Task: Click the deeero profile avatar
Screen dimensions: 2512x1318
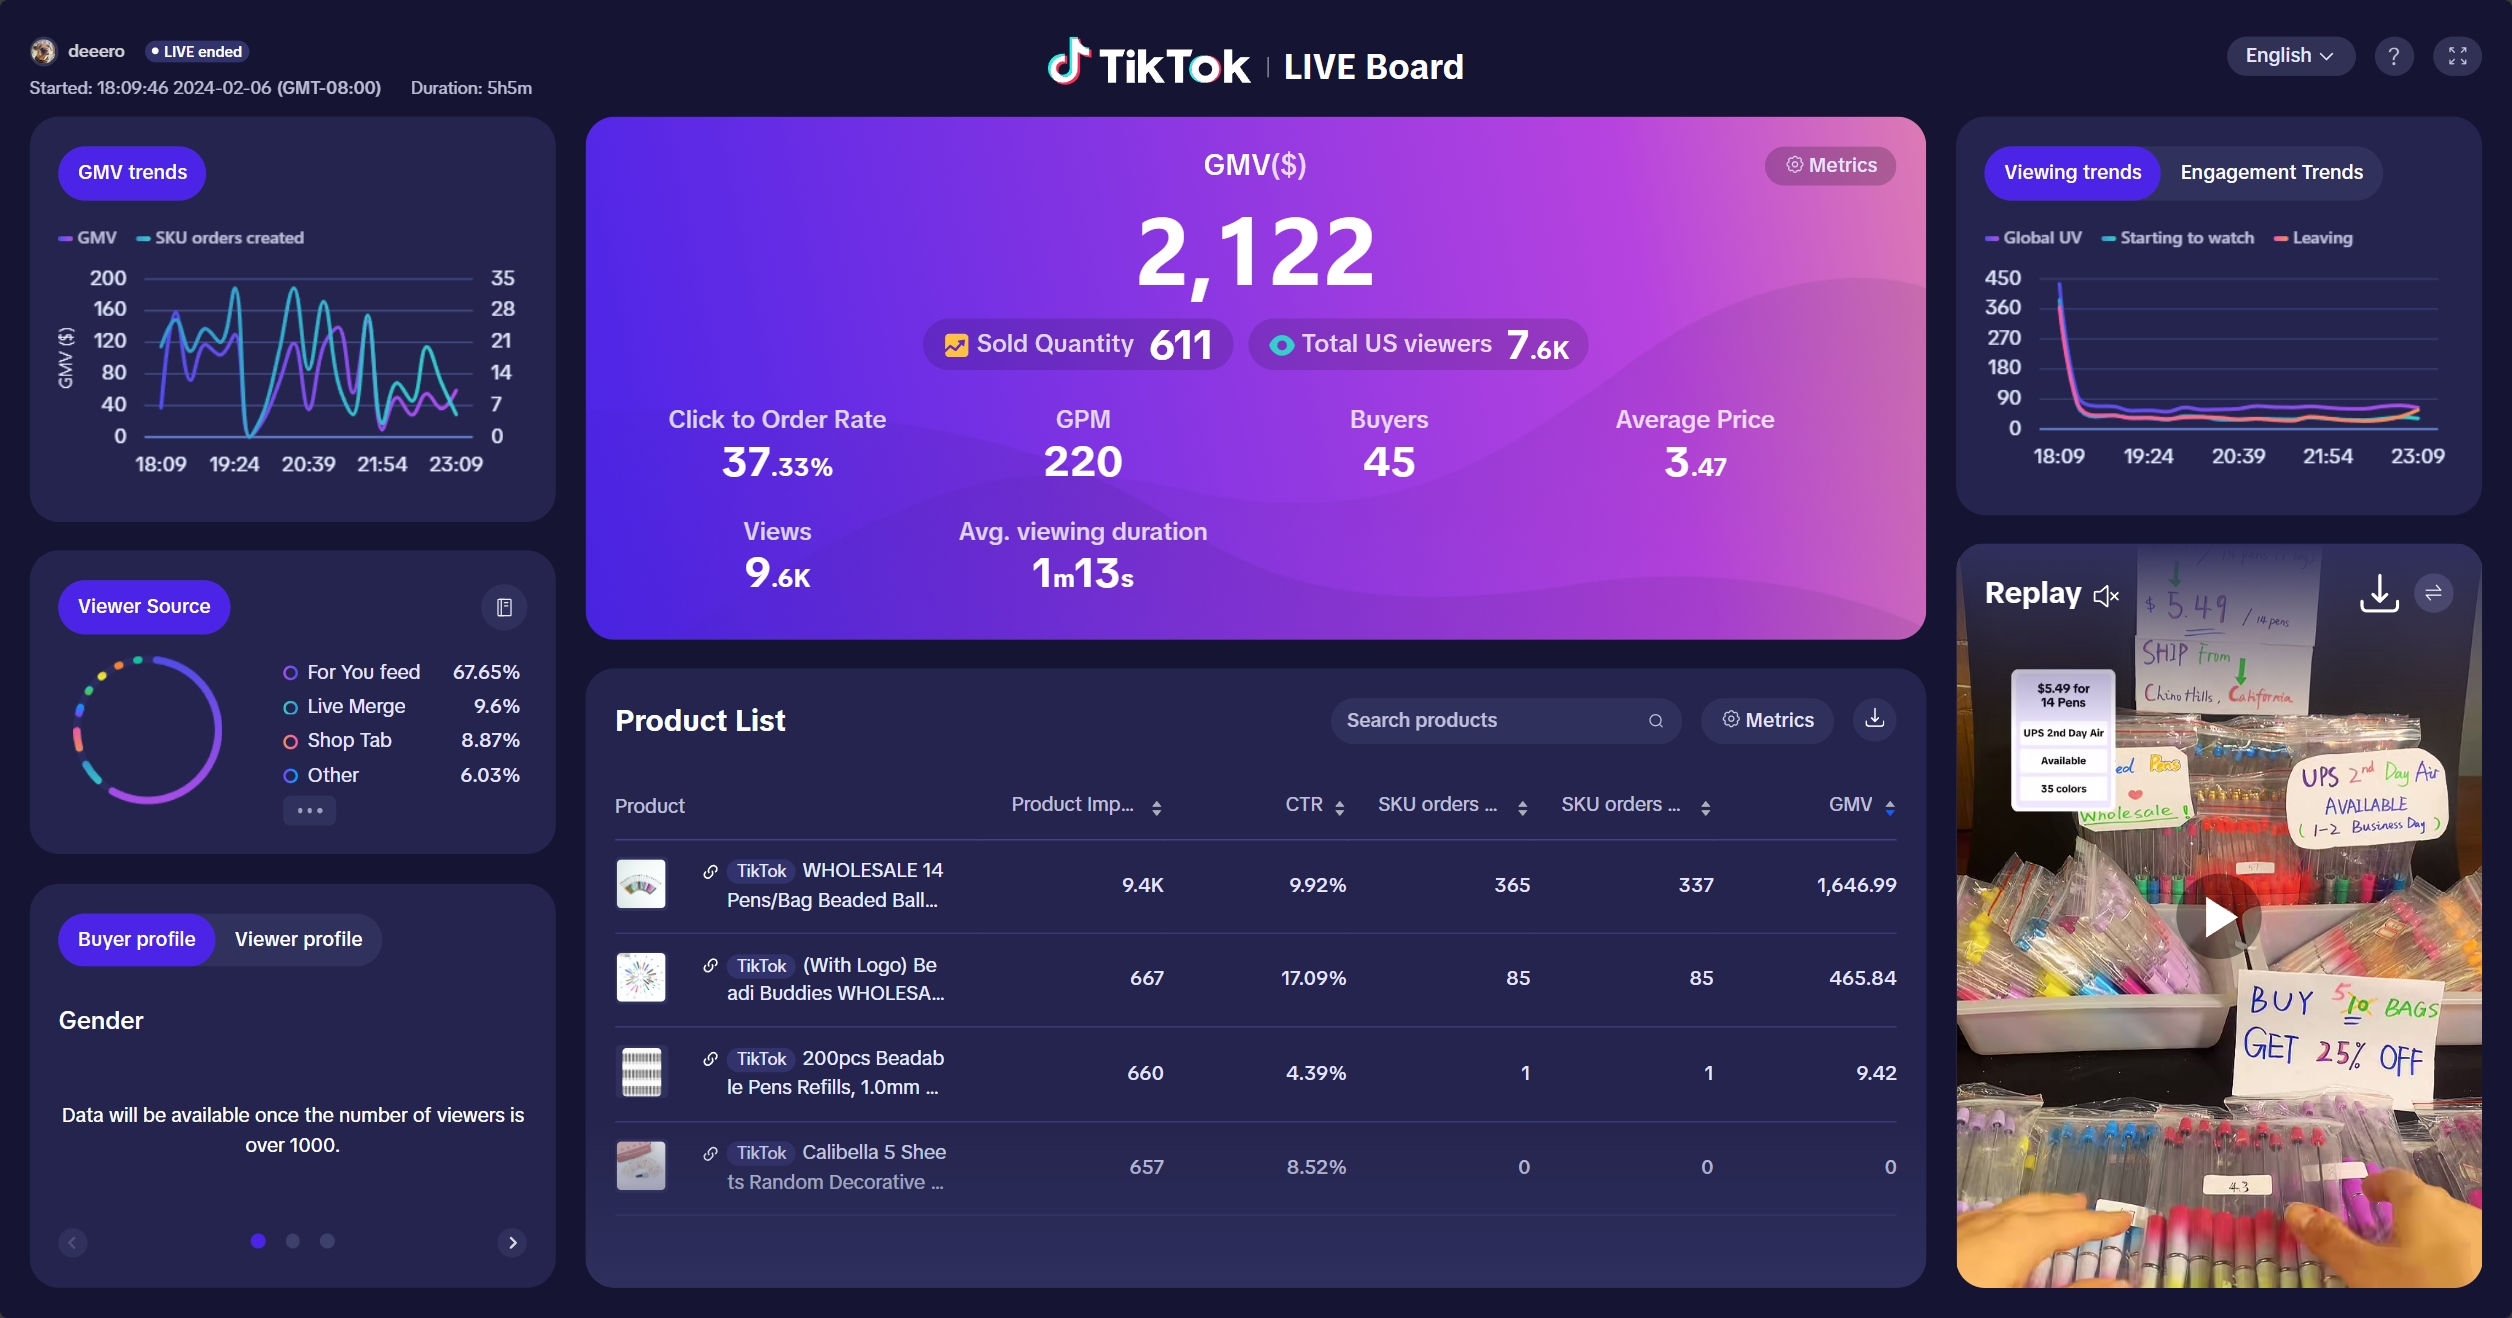Action: click(43, 51)
